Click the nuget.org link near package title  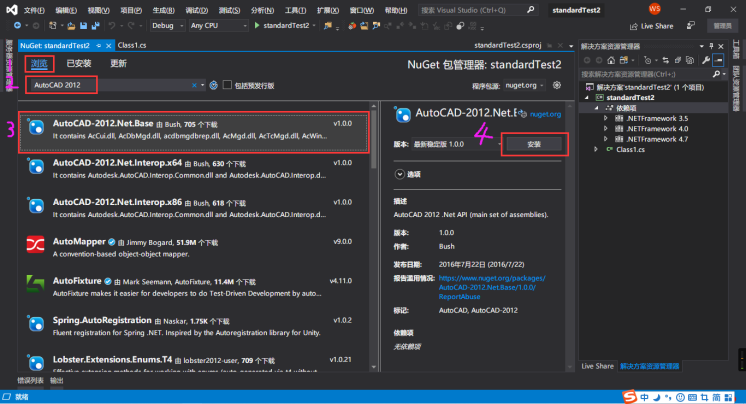[x=545, y=114]
